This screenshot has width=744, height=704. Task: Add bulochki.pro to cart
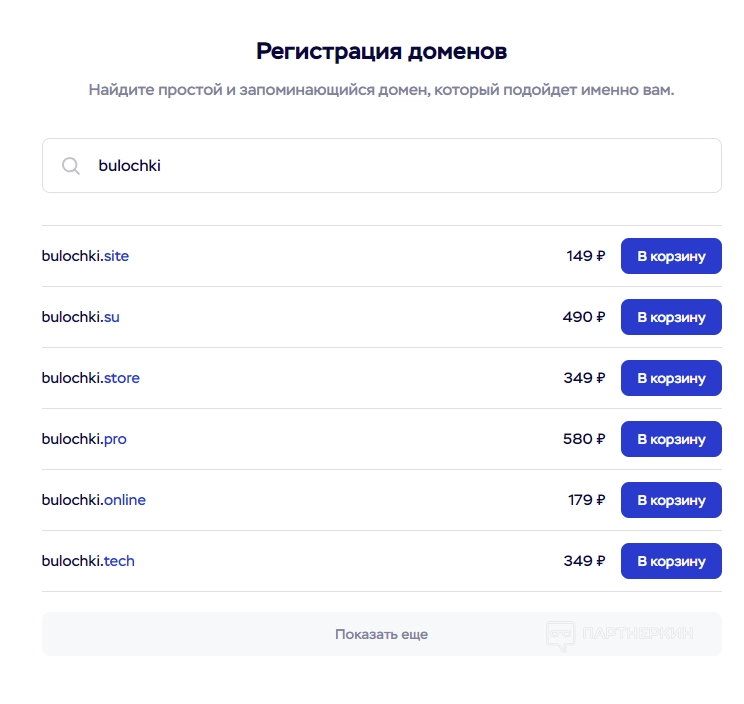tap(670, 439)
